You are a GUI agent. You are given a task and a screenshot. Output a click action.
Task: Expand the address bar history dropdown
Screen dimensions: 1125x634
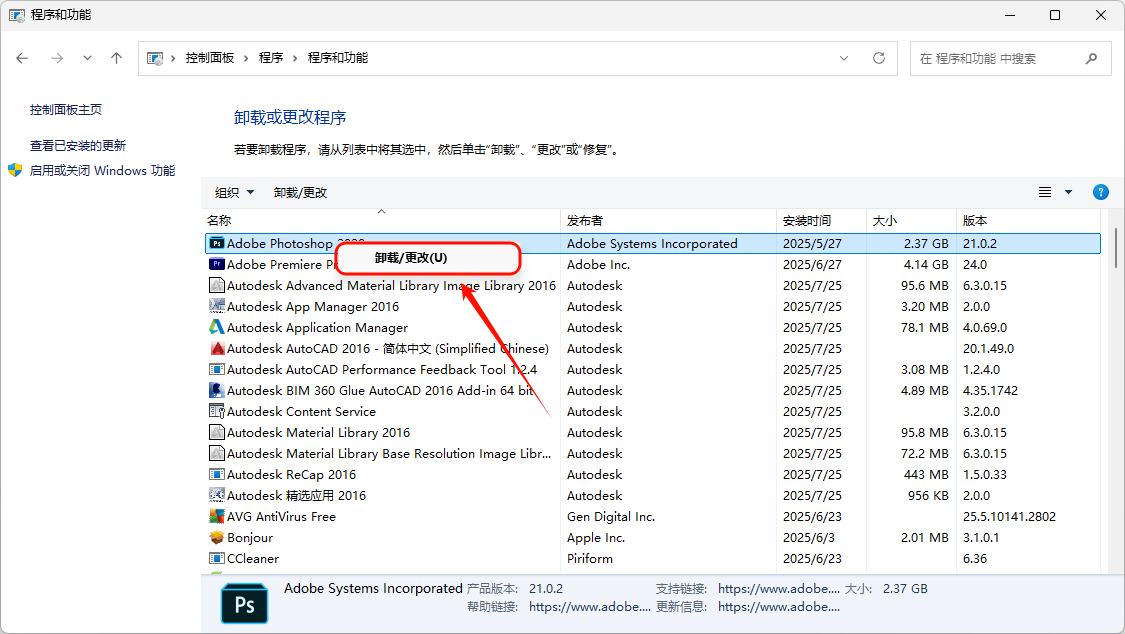(844, 58)
